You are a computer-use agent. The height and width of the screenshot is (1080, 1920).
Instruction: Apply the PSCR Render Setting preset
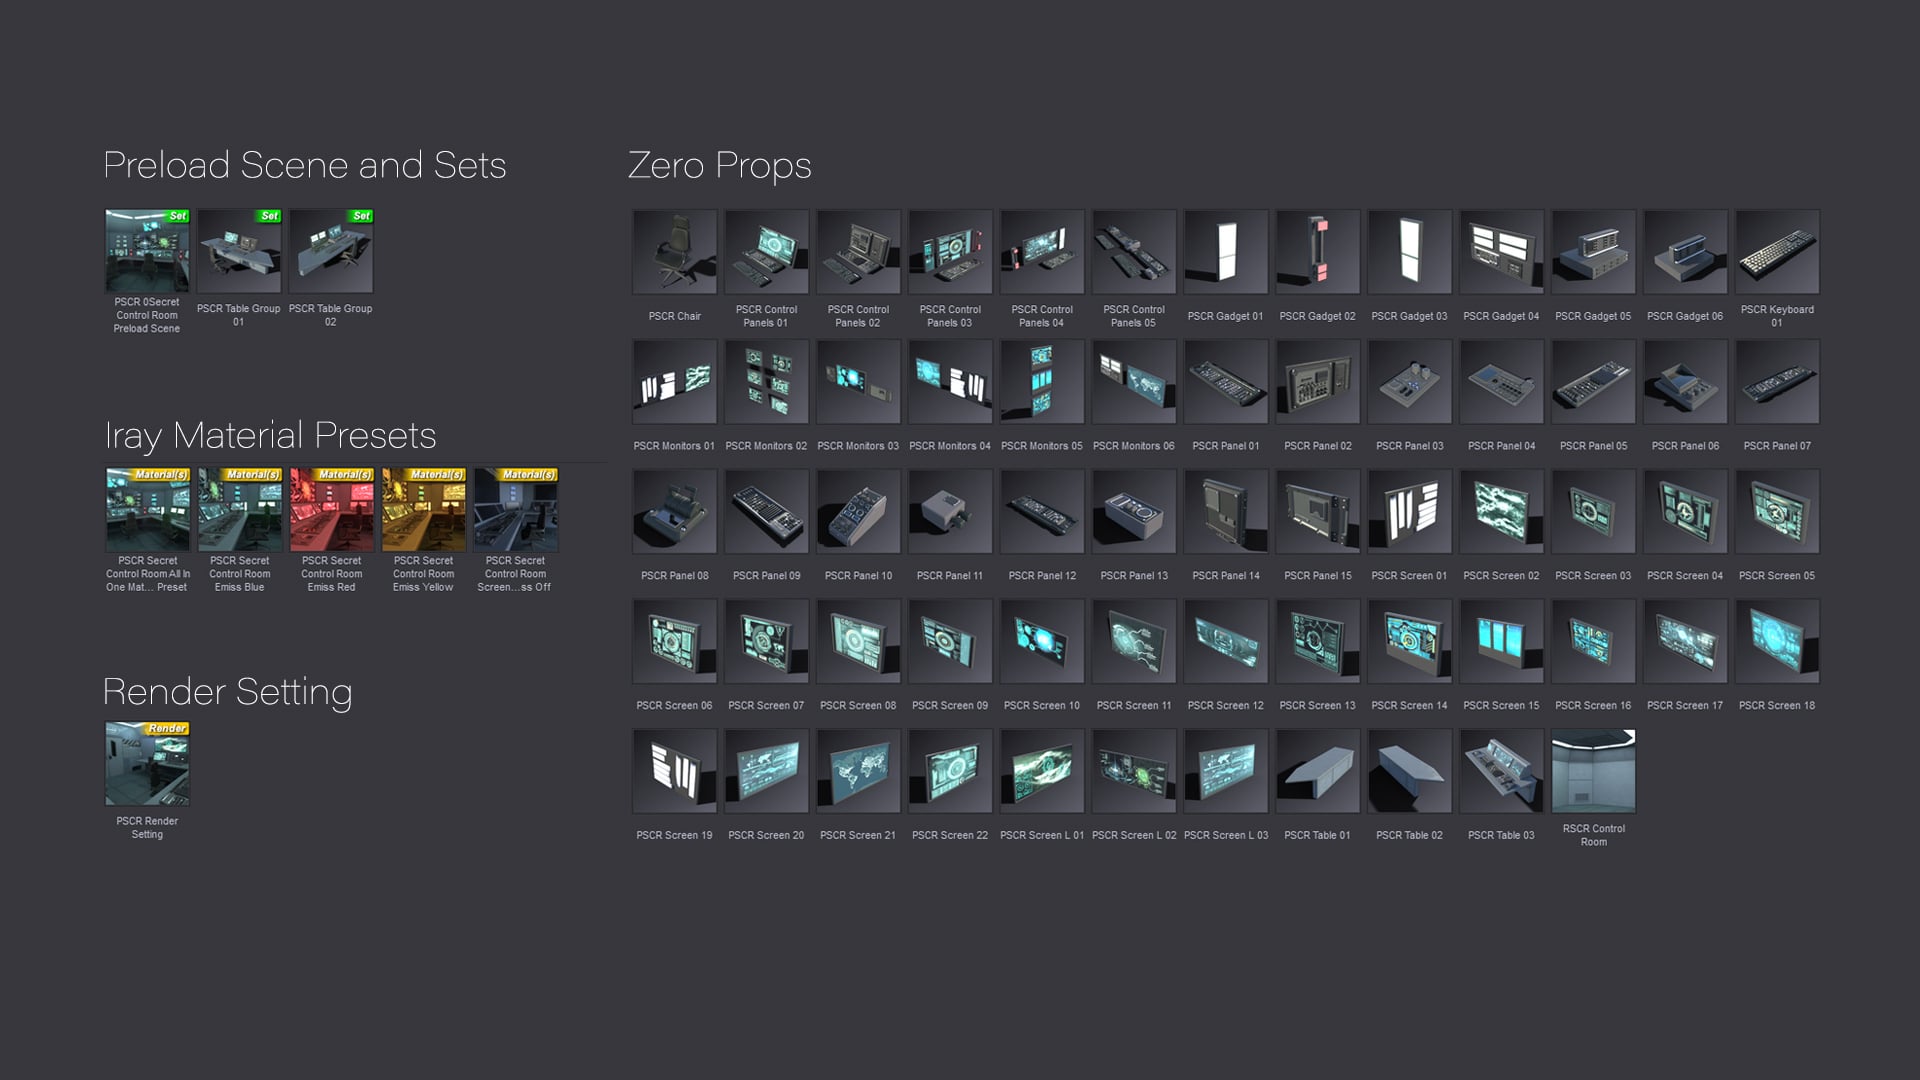[147, 764]
